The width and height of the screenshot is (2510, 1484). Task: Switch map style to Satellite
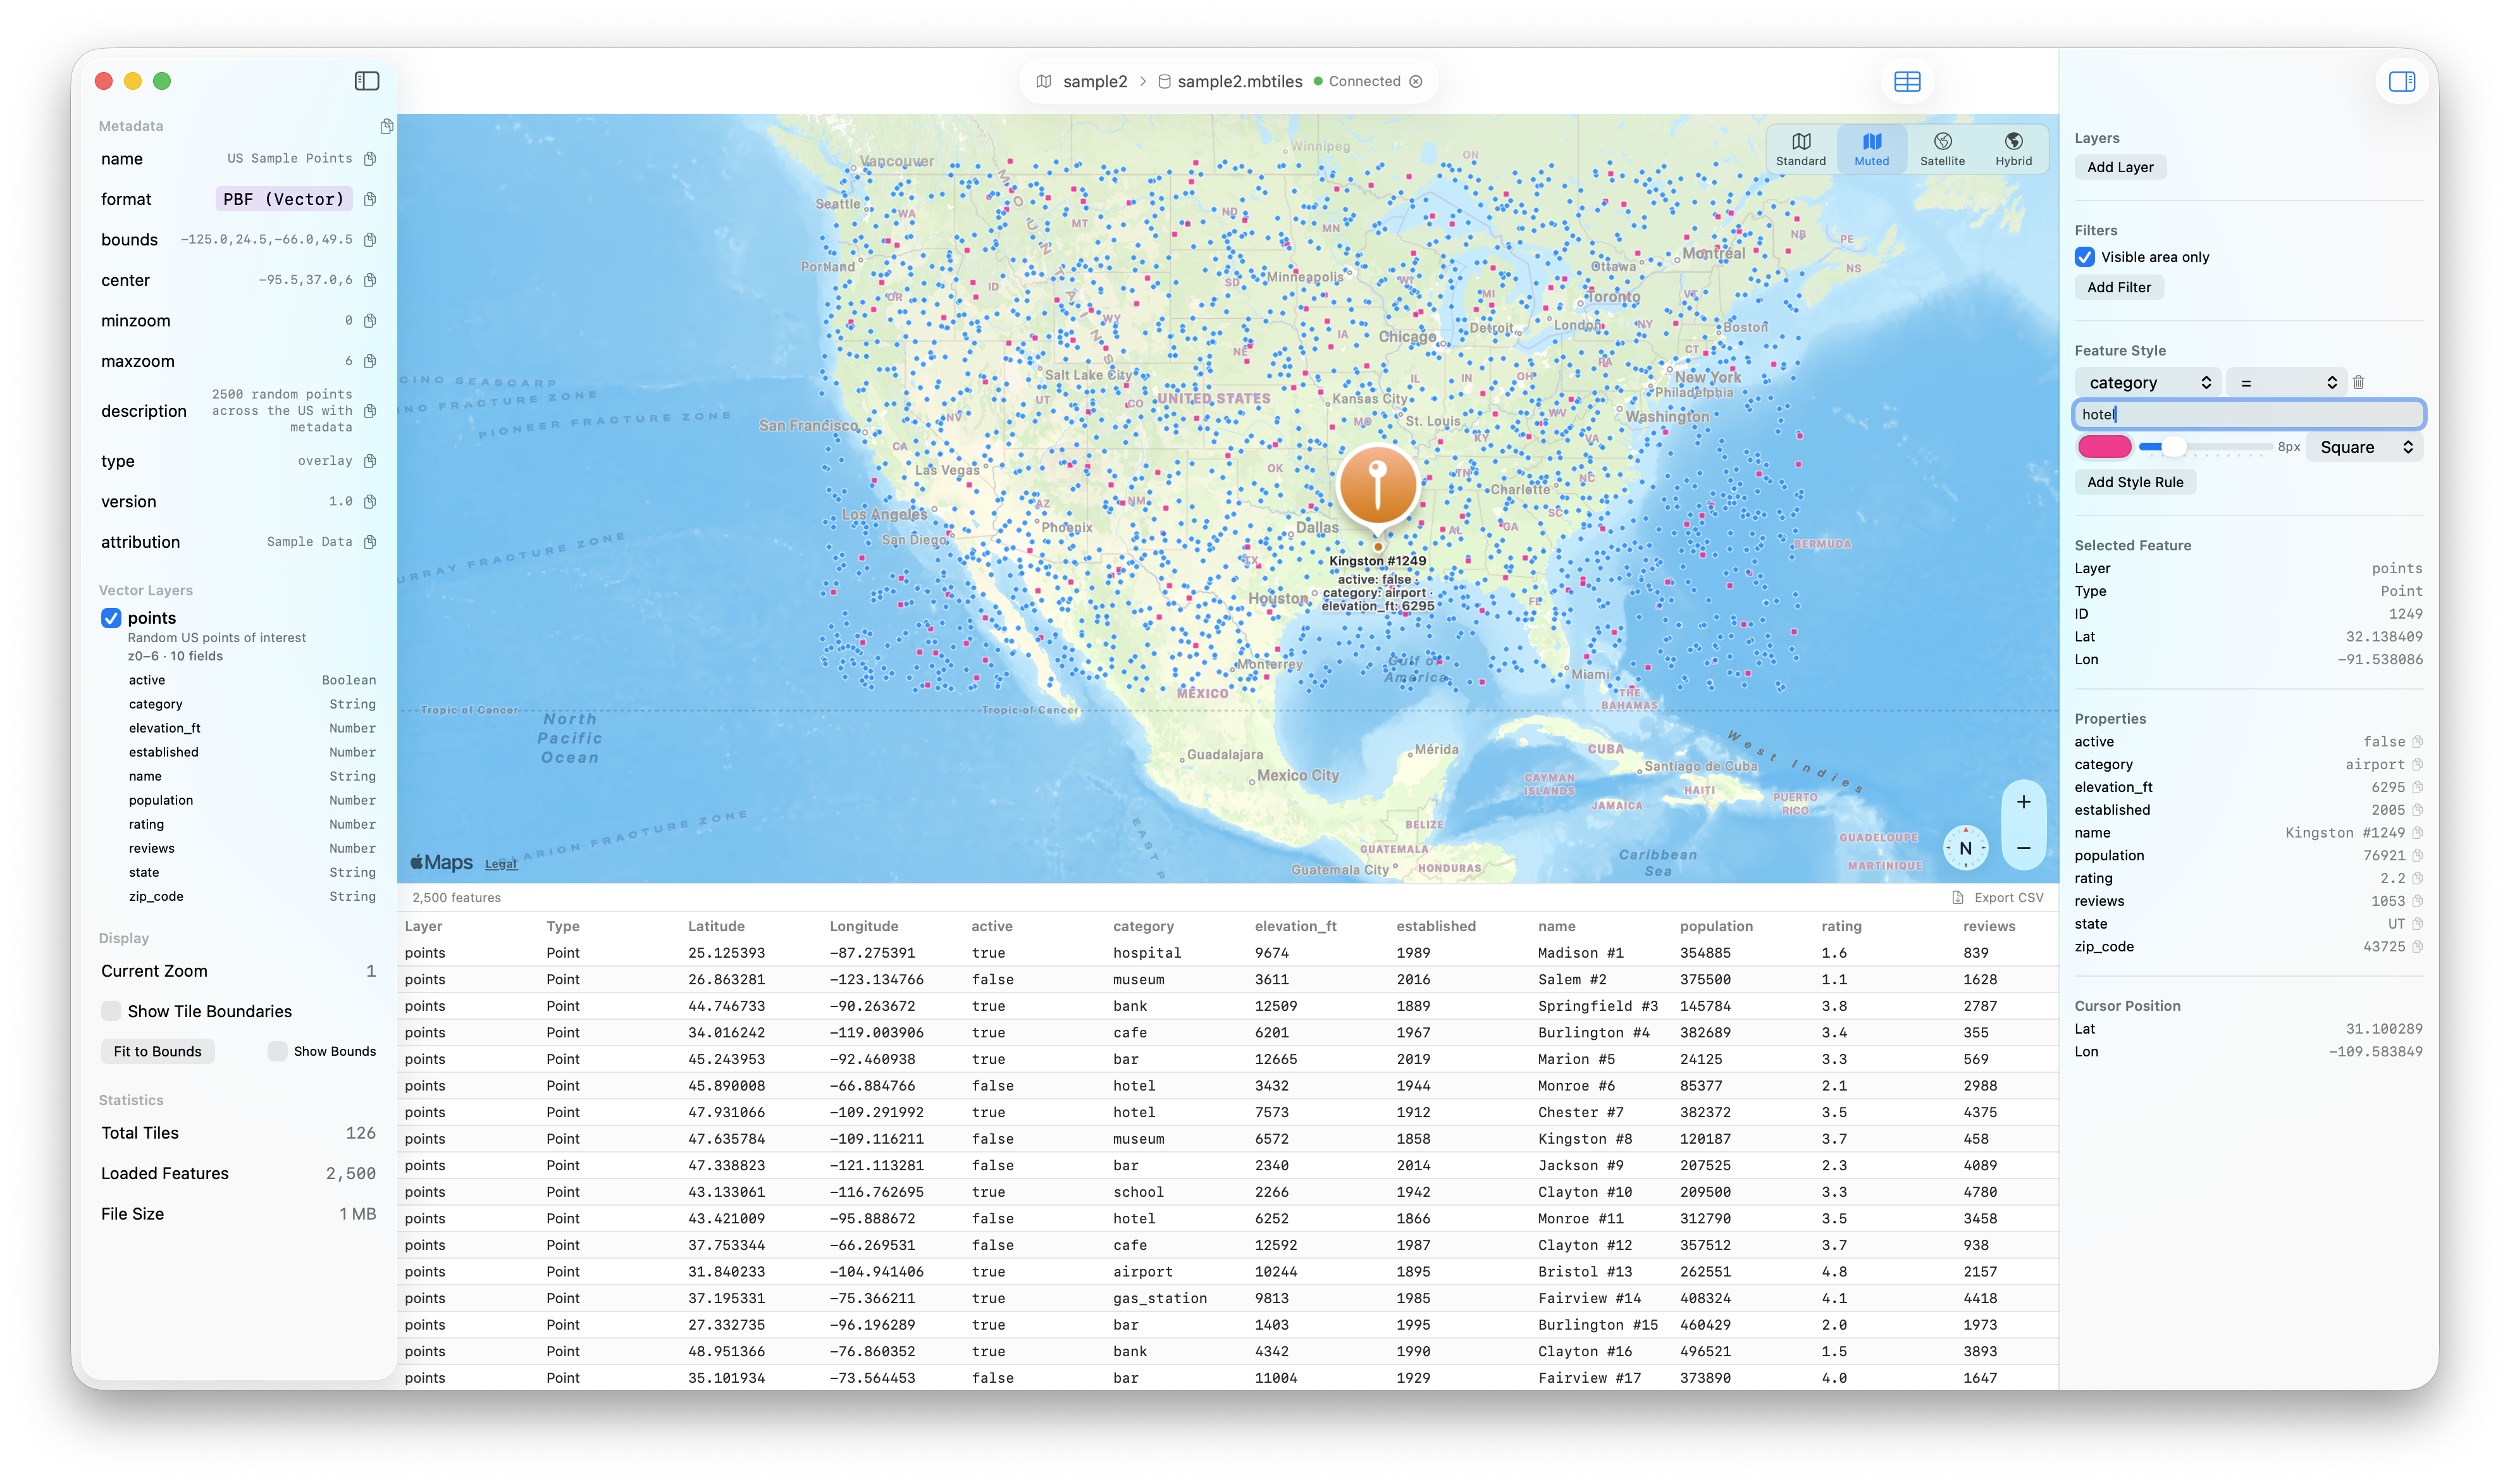pyautogui.click(x=1942, y=148)
